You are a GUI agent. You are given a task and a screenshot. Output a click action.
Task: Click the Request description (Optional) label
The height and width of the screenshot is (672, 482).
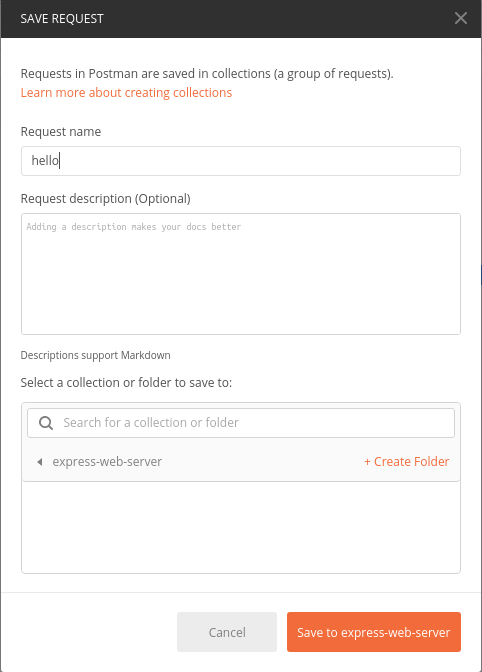pos(106,199)
